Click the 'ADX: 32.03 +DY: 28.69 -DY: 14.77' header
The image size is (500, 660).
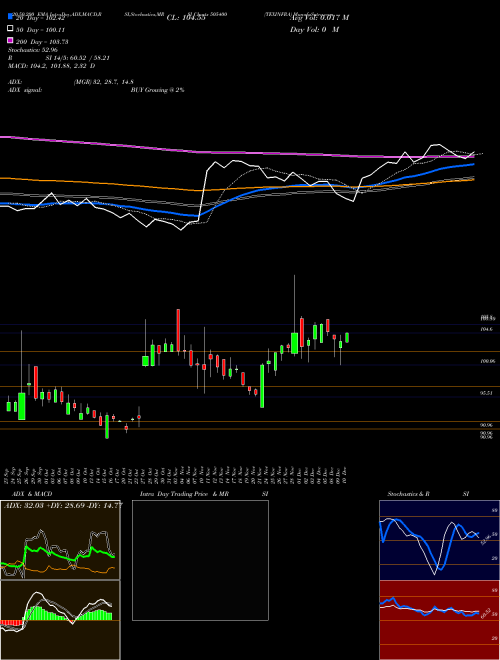click(63, 505)
